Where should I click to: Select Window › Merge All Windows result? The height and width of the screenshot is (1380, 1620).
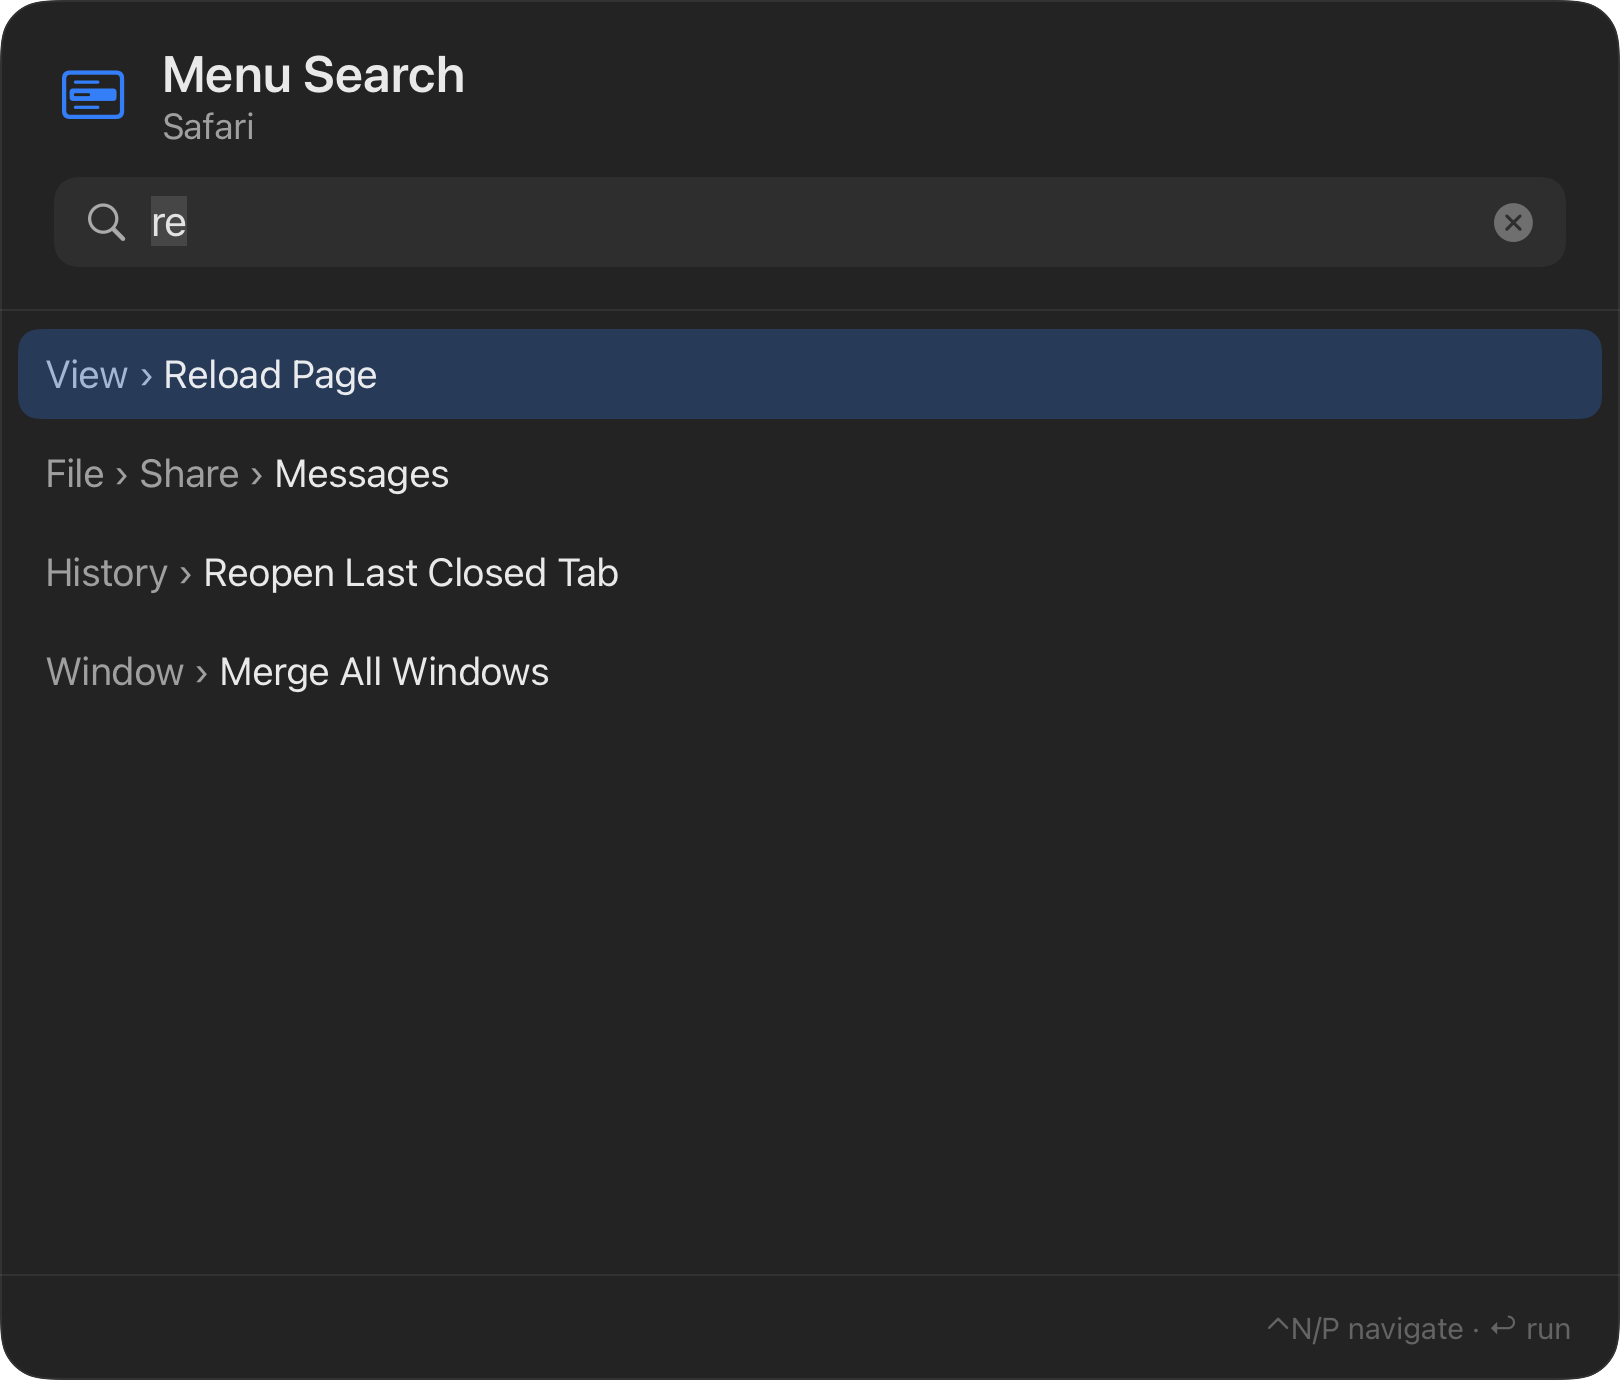pos(810,671)
